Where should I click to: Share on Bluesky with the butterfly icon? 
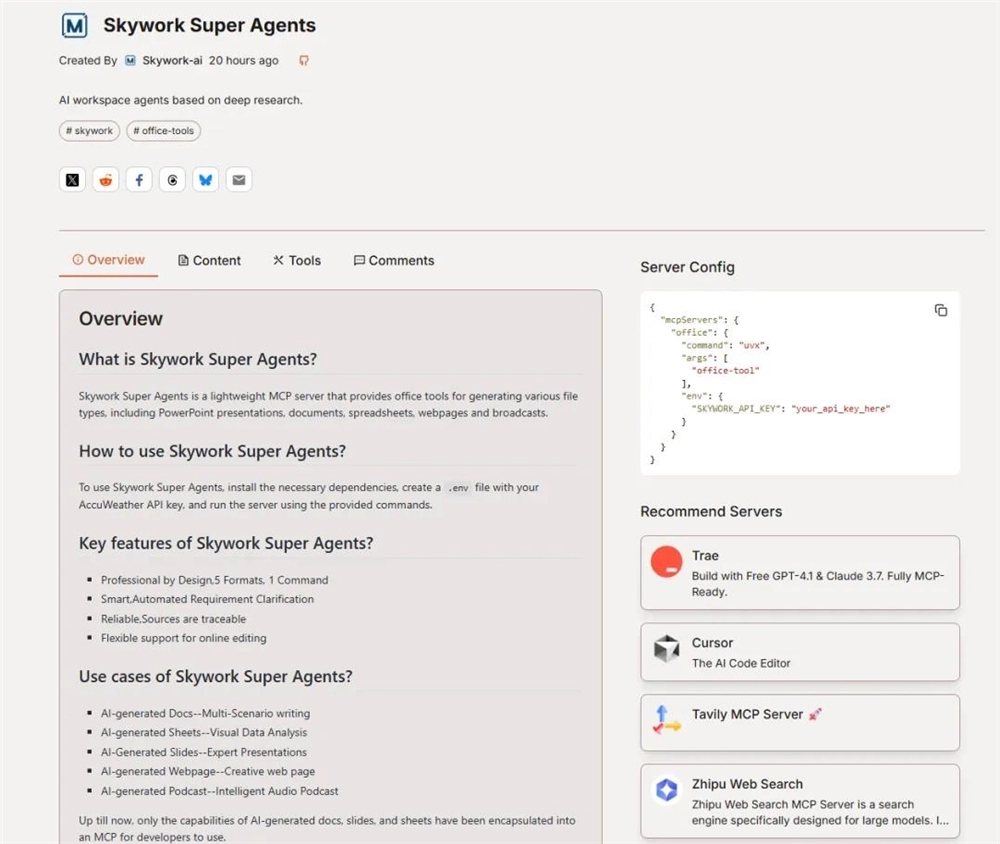(205, 180)
